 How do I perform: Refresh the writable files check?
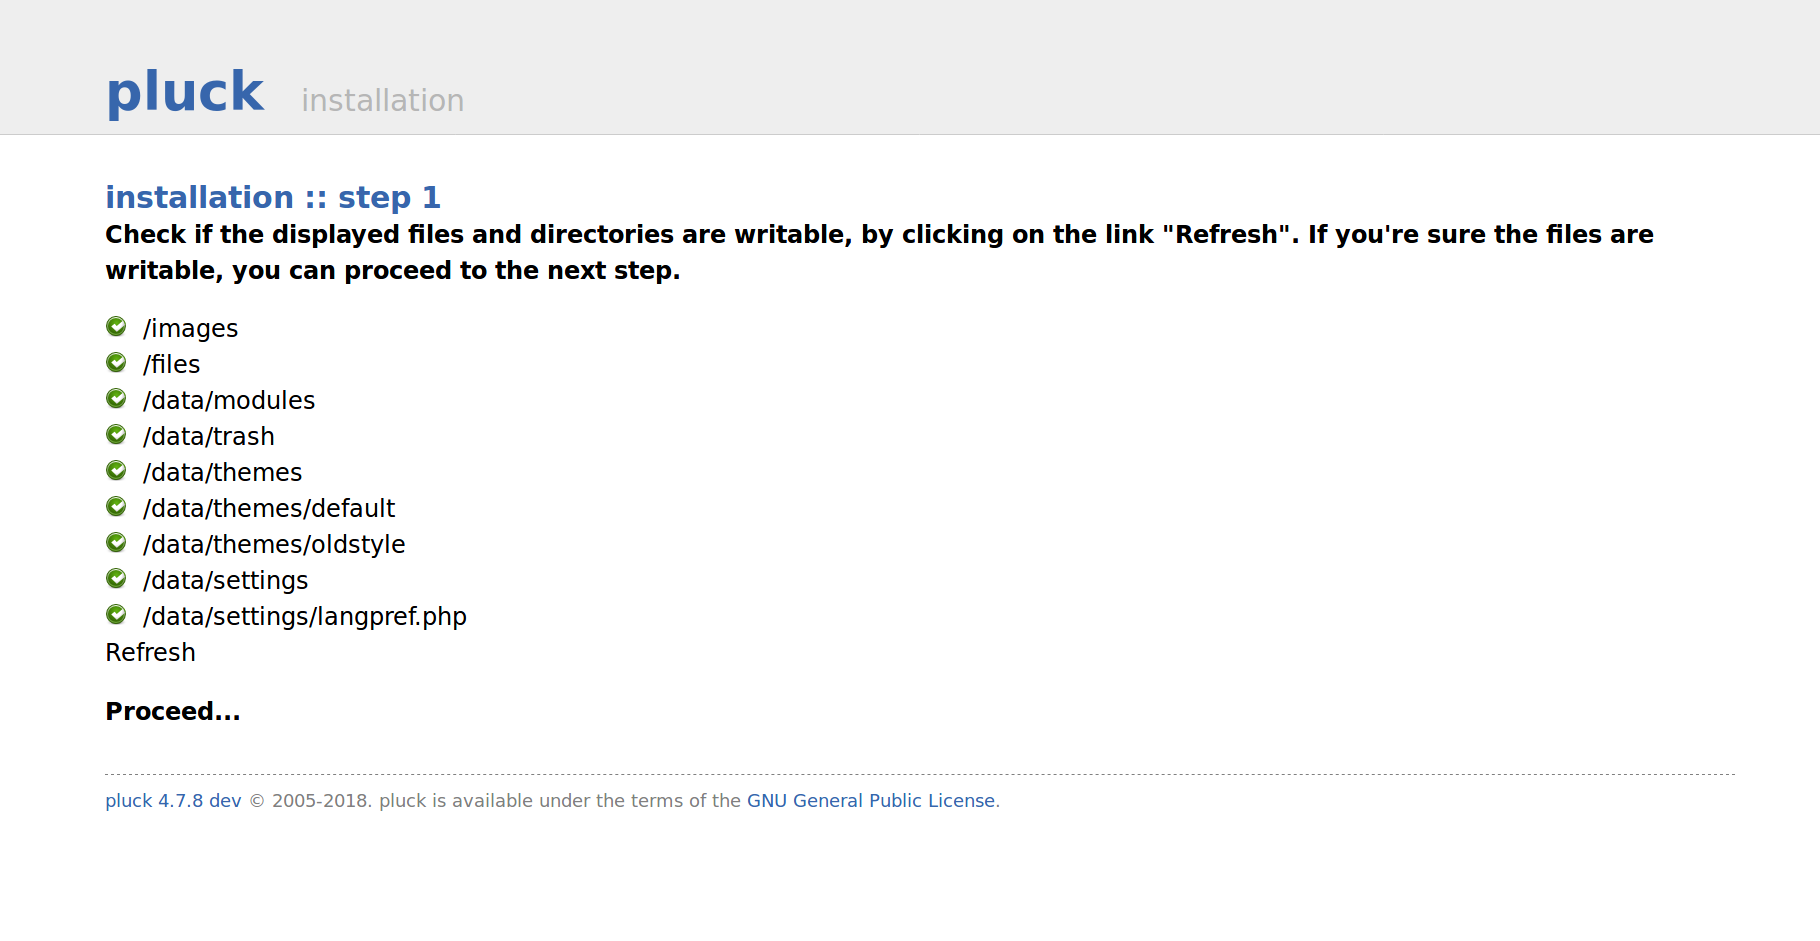coord(151,652)
